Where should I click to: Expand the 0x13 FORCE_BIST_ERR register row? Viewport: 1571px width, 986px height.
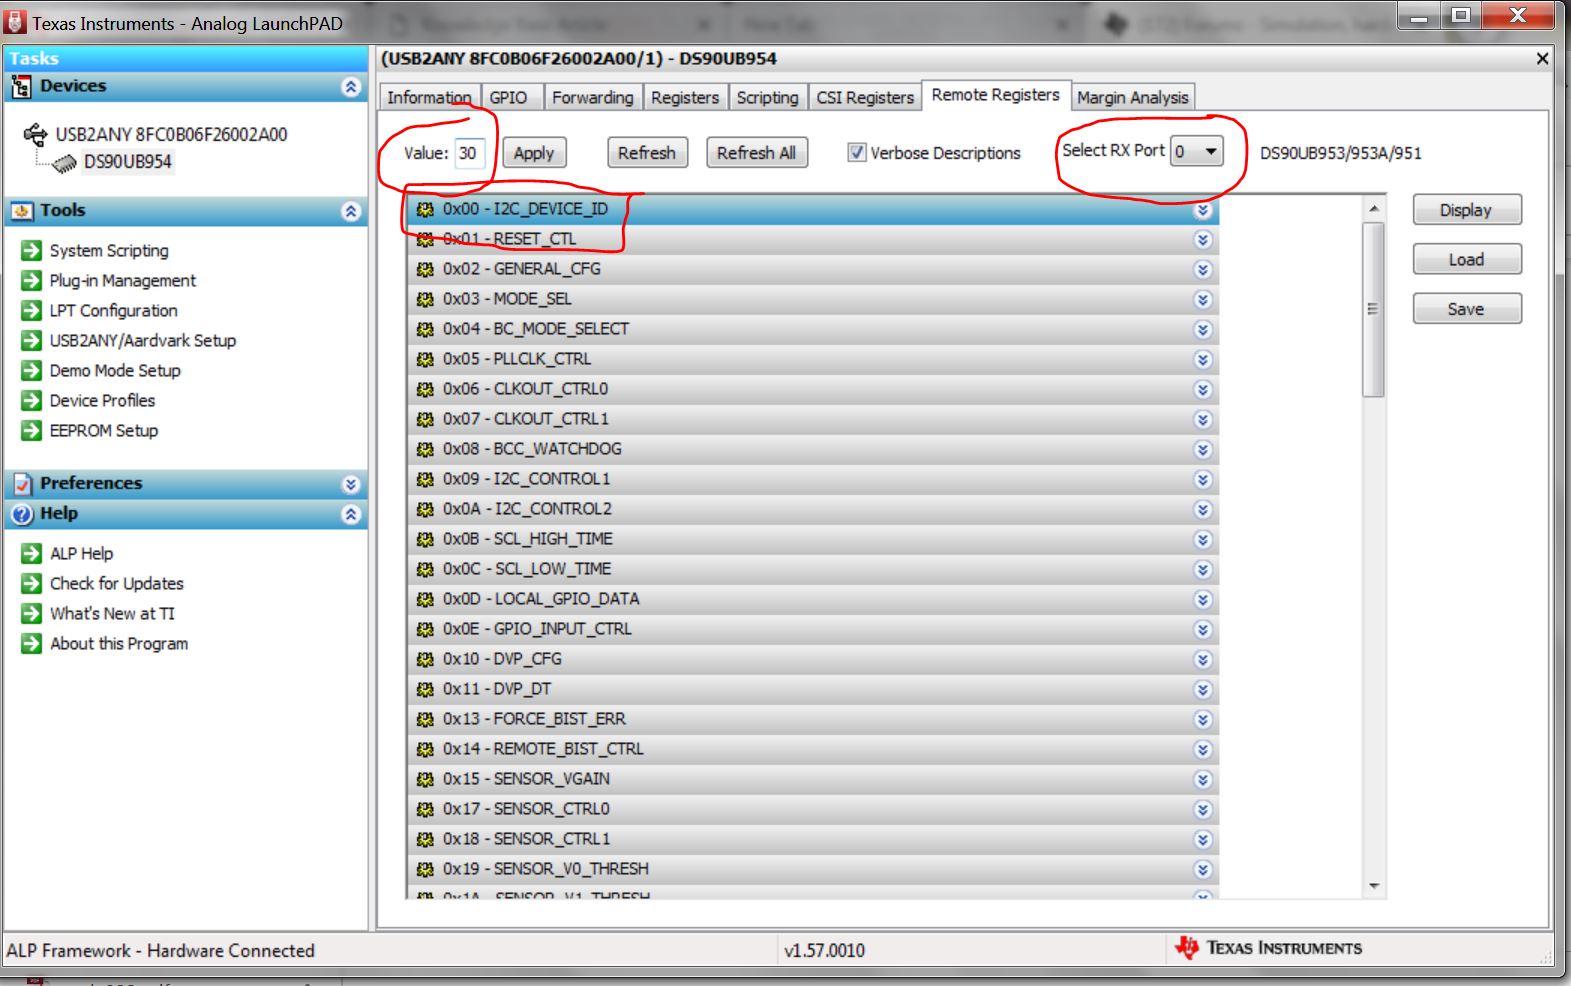point(1203,720)
